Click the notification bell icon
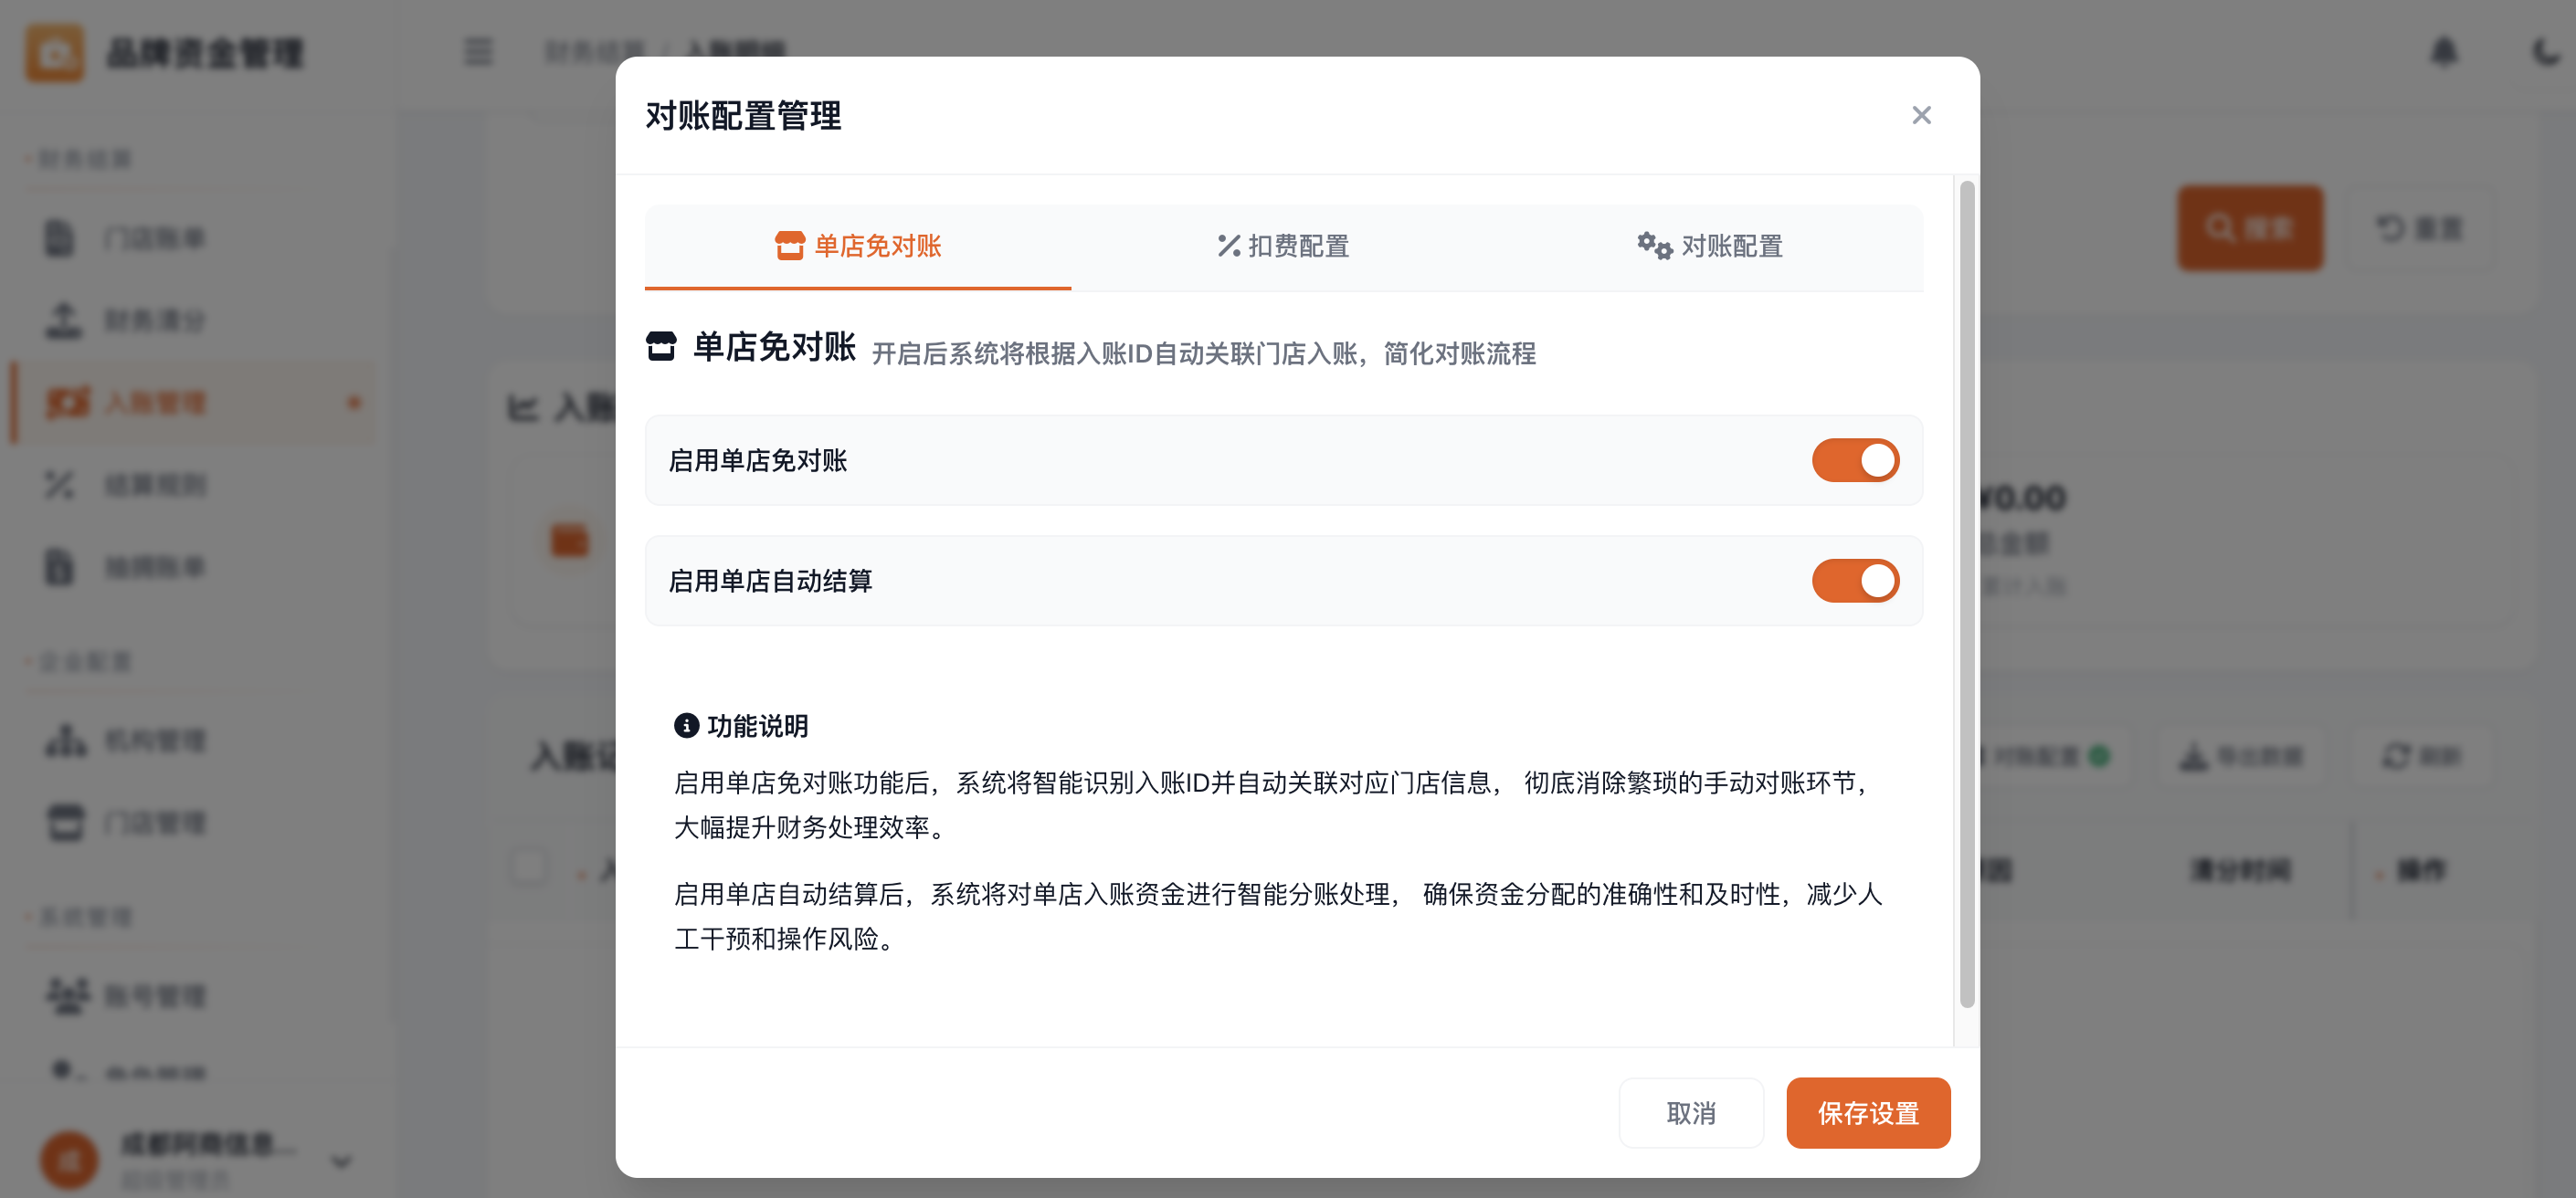The image size is (2576, 1198). pyautogui.click(x=2443, y=52)
